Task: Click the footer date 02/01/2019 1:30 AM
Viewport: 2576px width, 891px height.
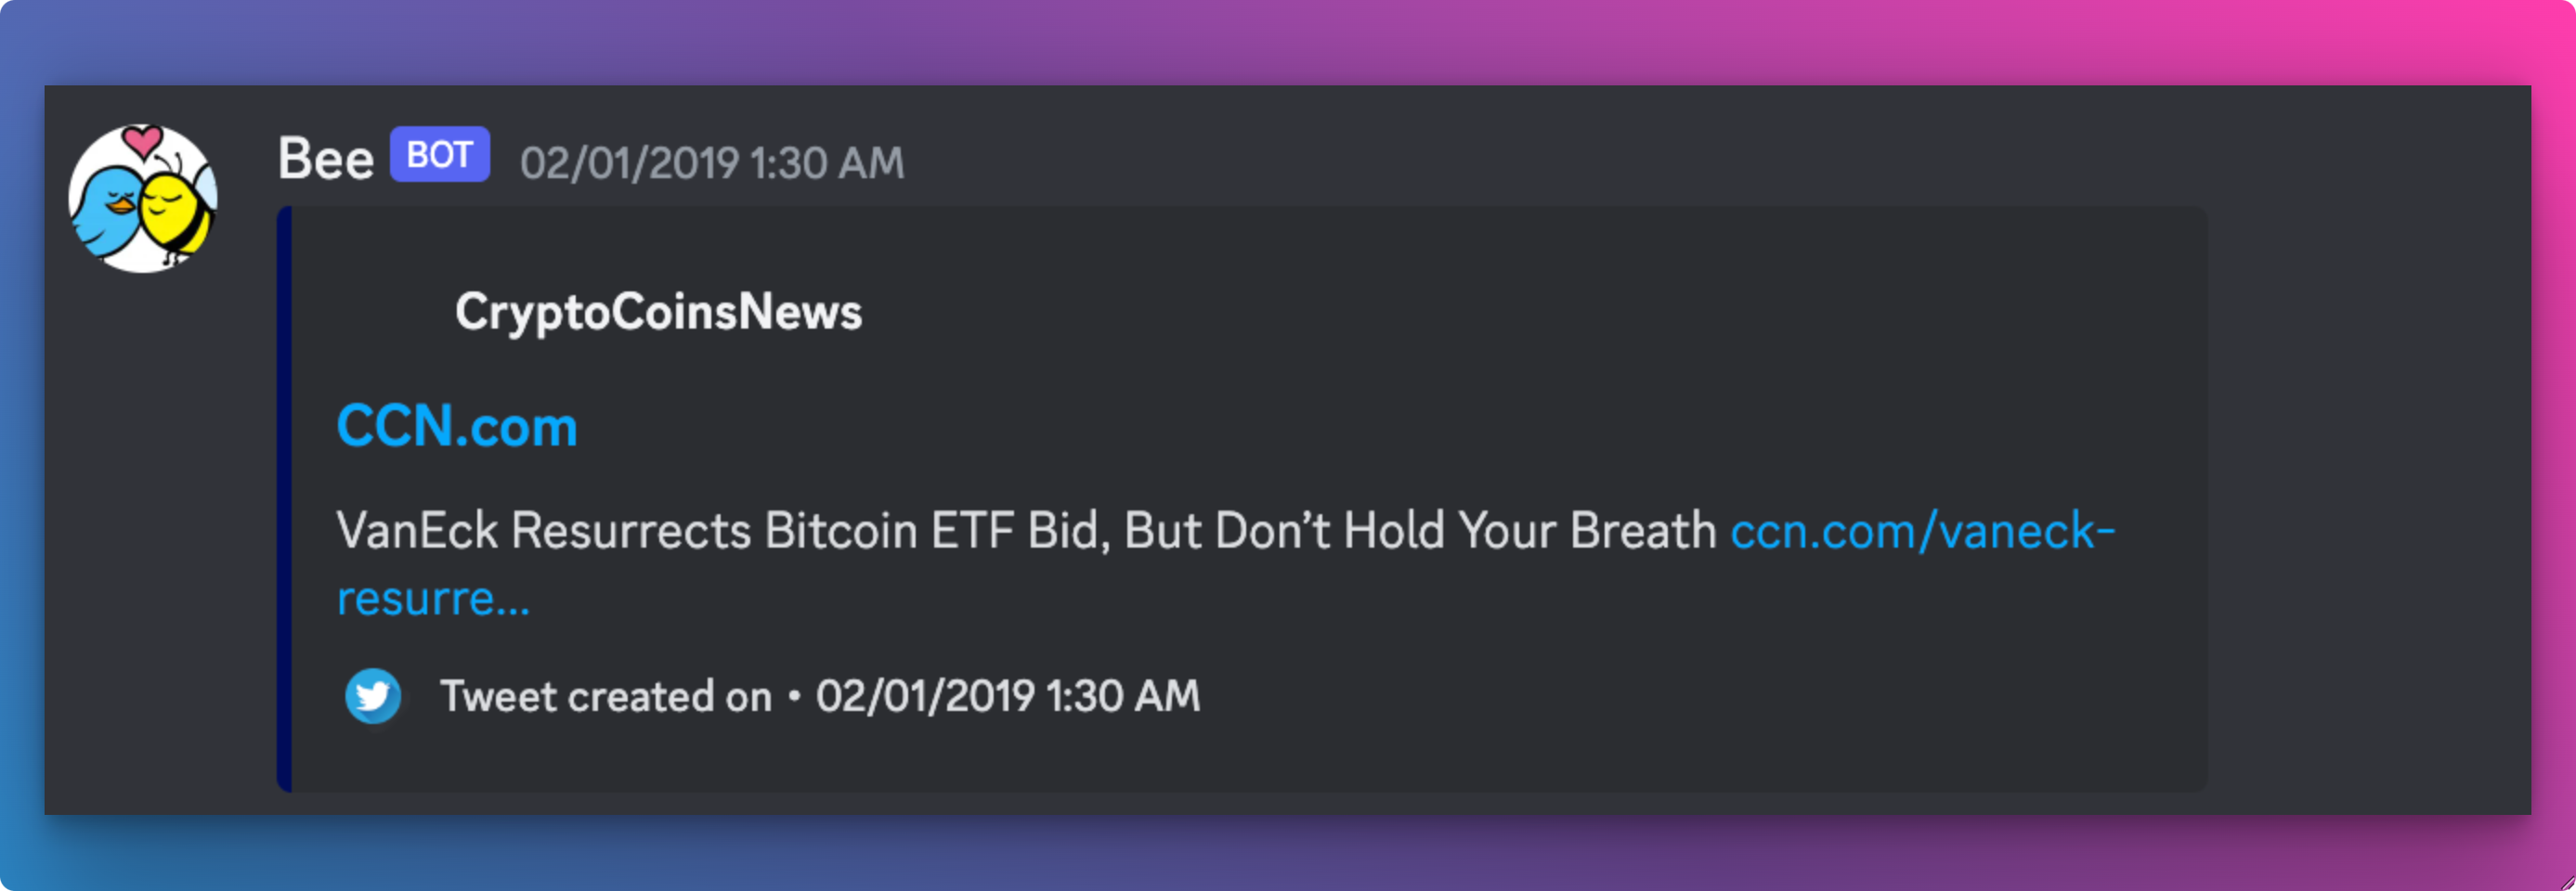Action: click(1007, 697)
